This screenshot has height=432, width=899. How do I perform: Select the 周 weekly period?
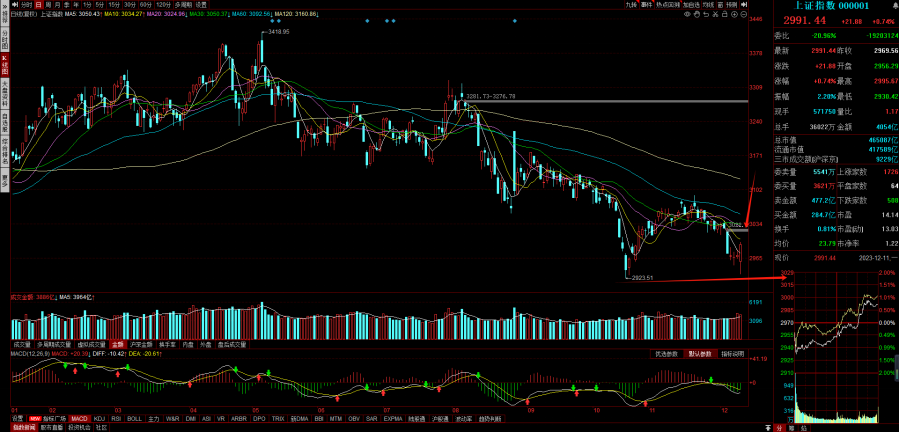[x=48, y=5]
